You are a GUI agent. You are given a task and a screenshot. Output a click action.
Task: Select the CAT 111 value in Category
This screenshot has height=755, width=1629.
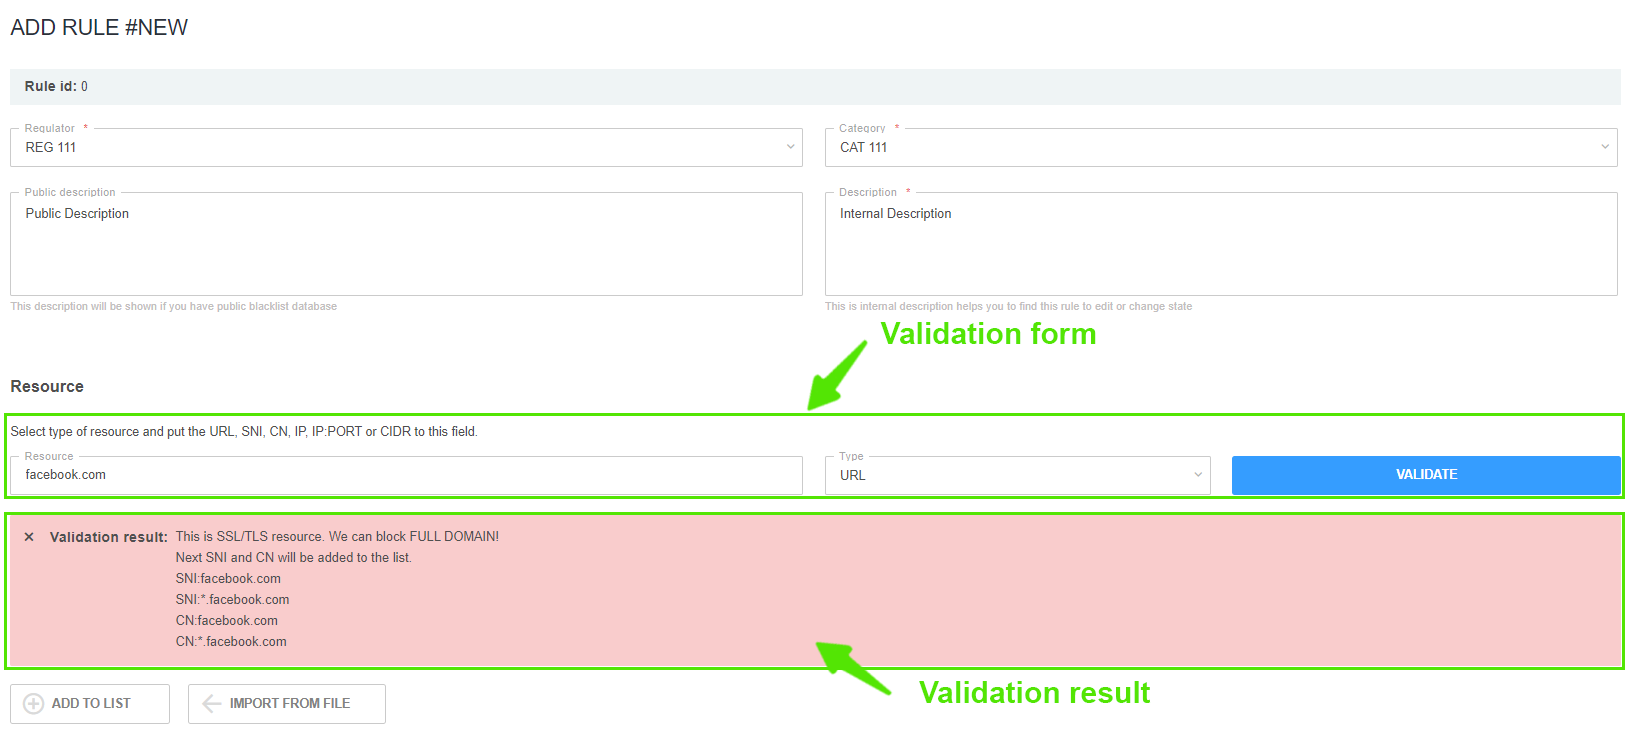pyautogui.click(x=863, y=147)
